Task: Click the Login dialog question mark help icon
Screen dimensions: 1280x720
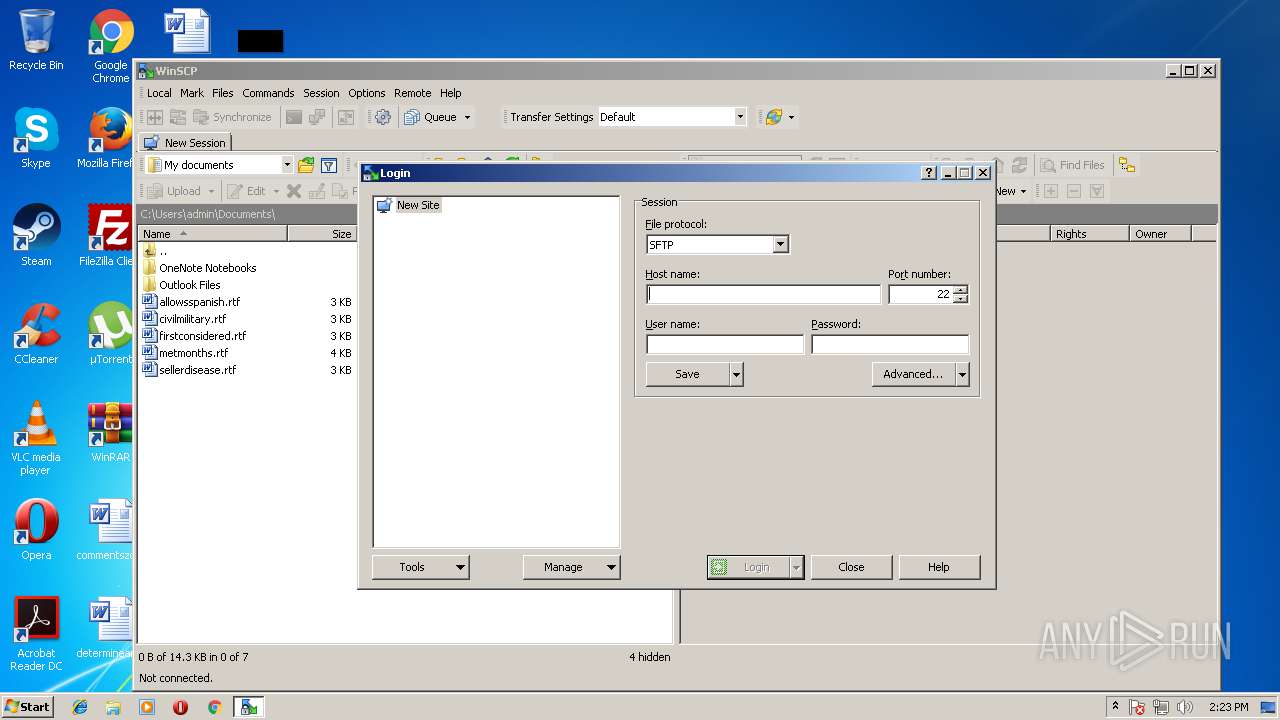Action: coord(929,173)
